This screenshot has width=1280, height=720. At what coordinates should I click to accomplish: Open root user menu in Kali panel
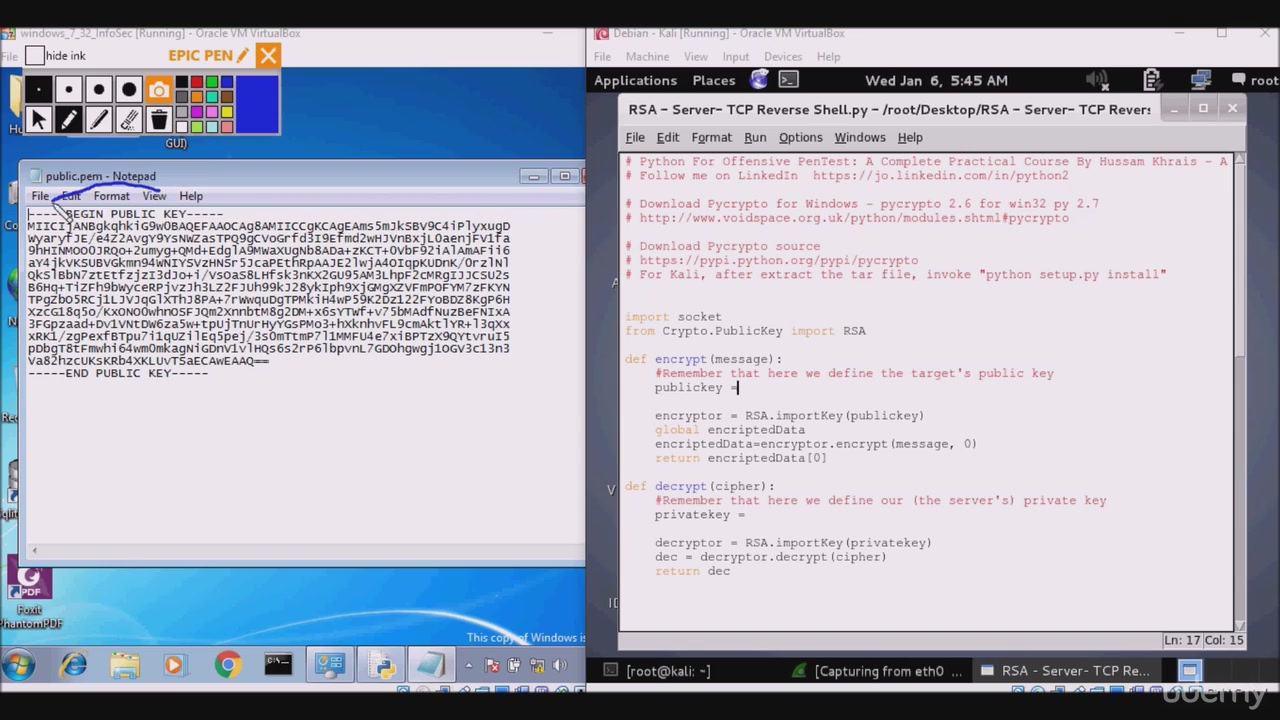pyautogui.click(x=1255, y=81)
